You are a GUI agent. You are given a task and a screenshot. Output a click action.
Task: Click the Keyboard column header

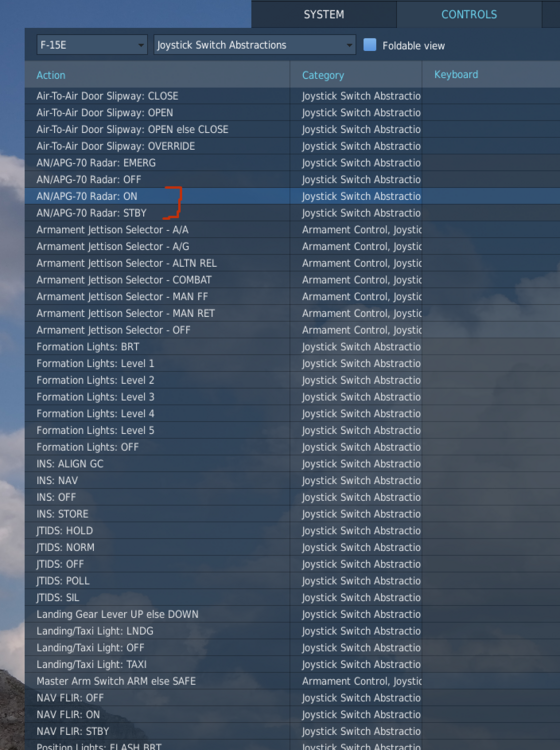point(456,75)
